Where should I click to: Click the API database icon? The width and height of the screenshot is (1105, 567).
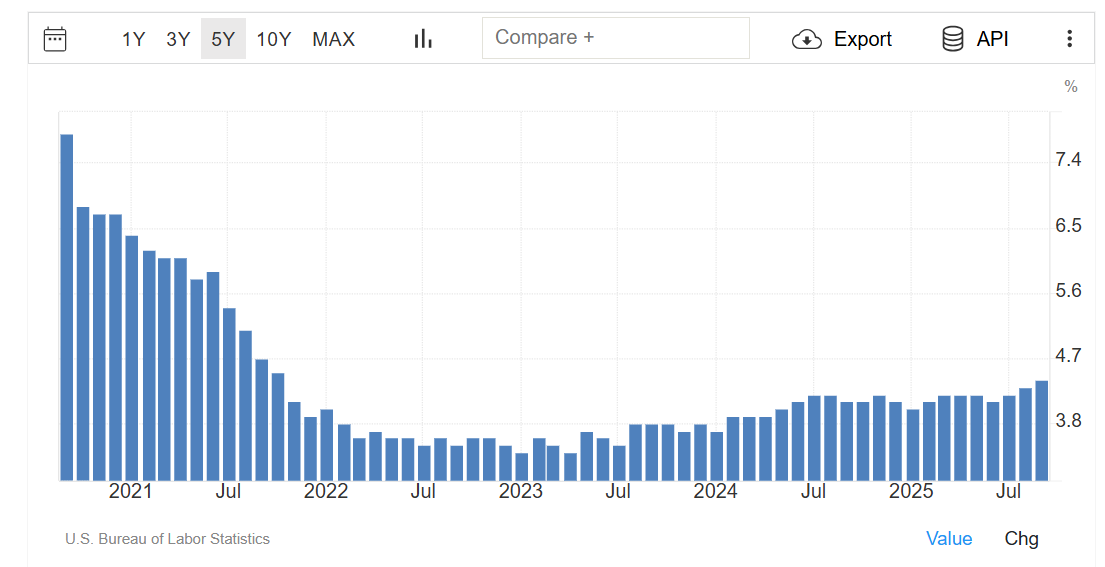(x=952, y=39)
